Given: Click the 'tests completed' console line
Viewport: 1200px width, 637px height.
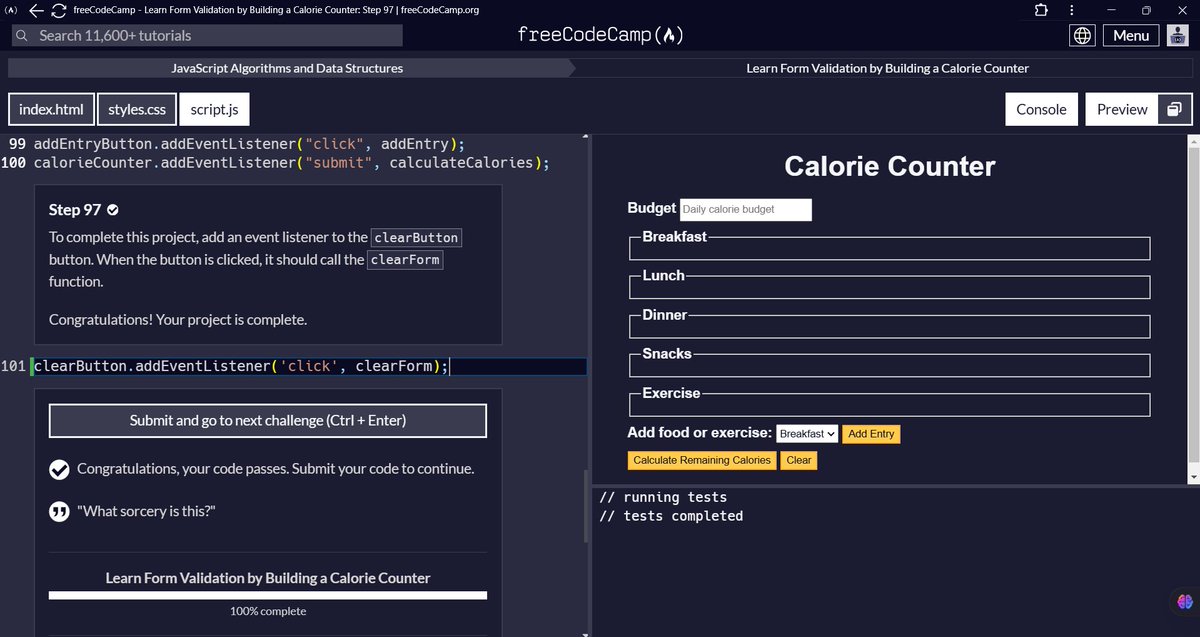Looking at the screenshot, I should click(x=671, y=516).
